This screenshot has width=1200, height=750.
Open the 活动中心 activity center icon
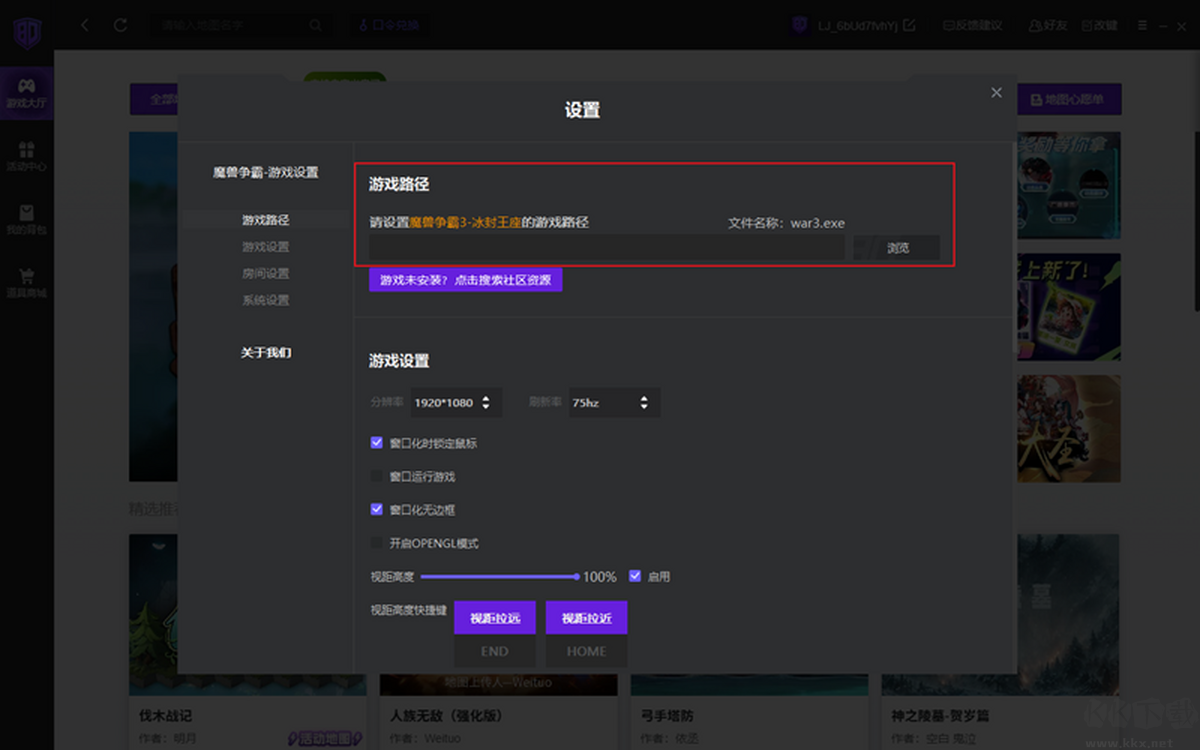26,158
